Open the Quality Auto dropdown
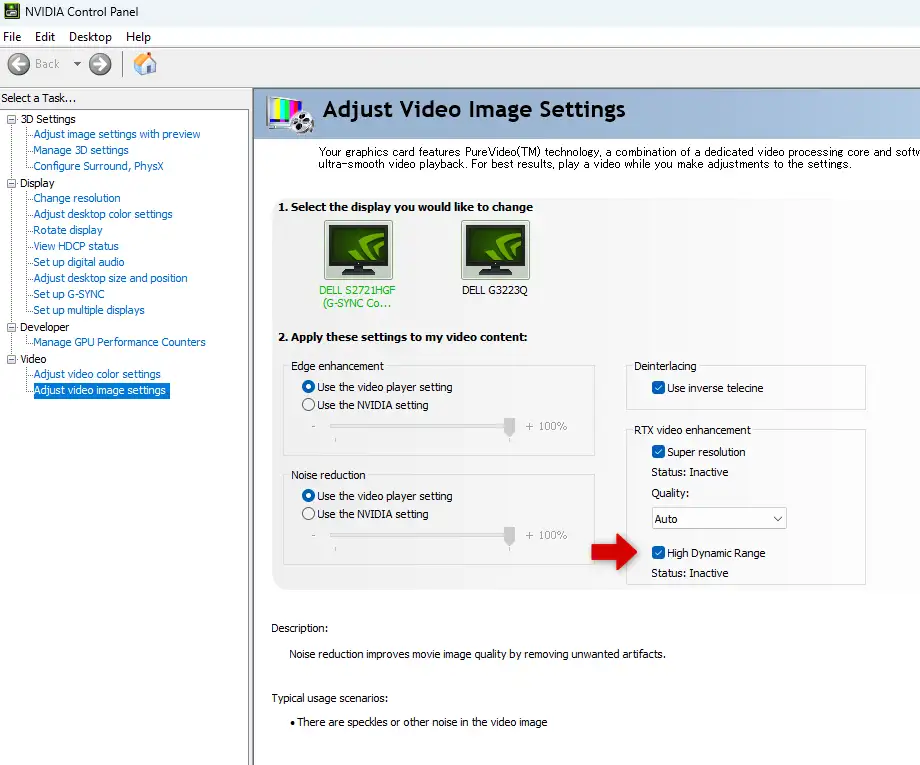 click(718, 519)
